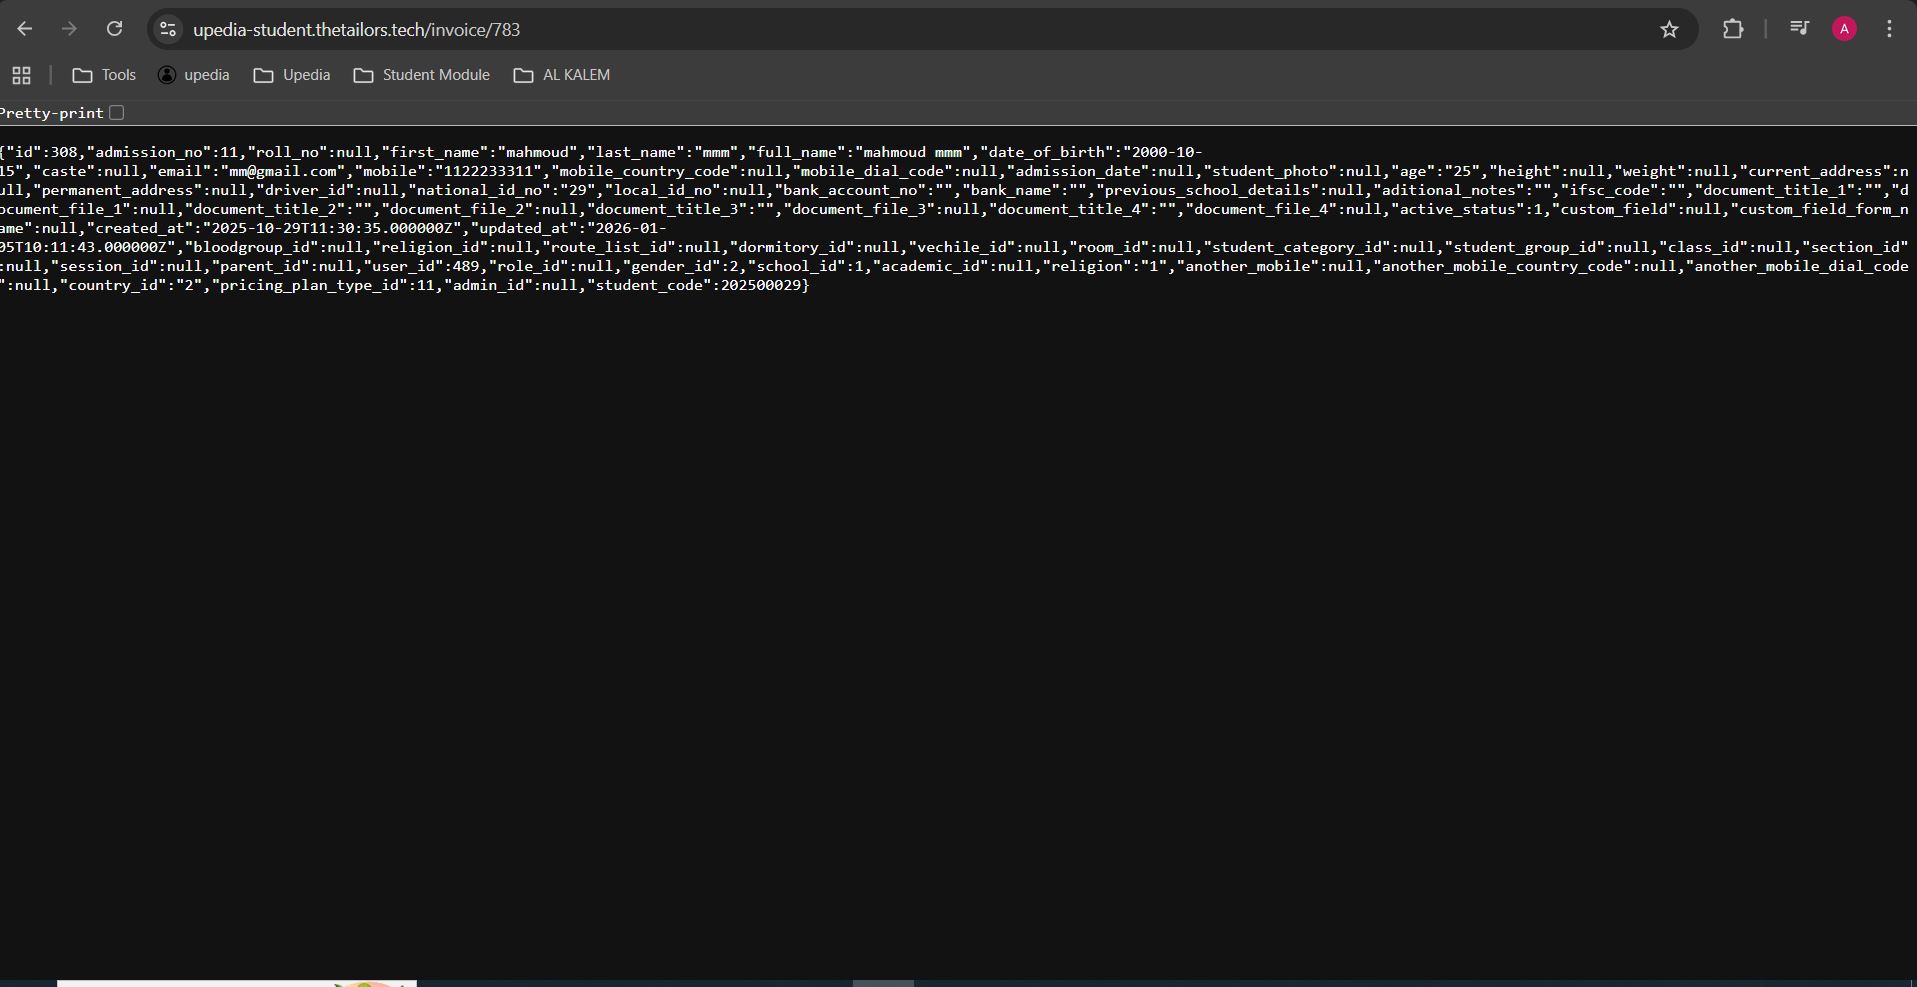
Task: Open the Student Module bookmark folder
Action: [422, 75]
